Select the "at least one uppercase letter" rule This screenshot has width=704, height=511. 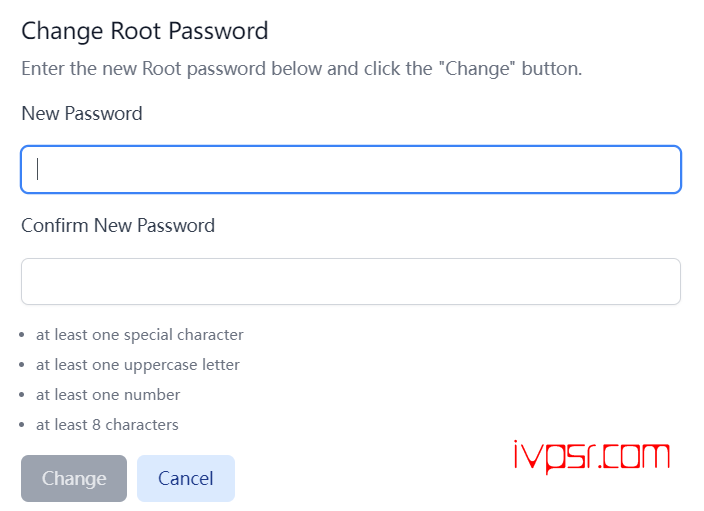point(138,365)
